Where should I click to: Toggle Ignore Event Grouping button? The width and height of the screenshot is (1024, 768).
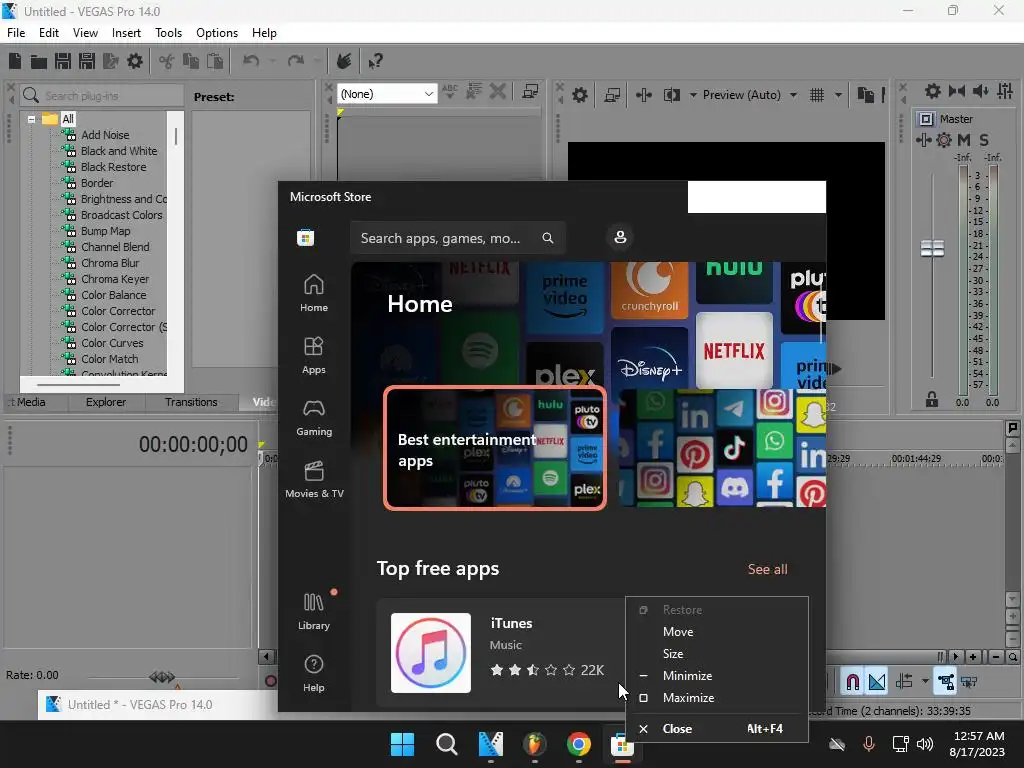click(969, 682)
